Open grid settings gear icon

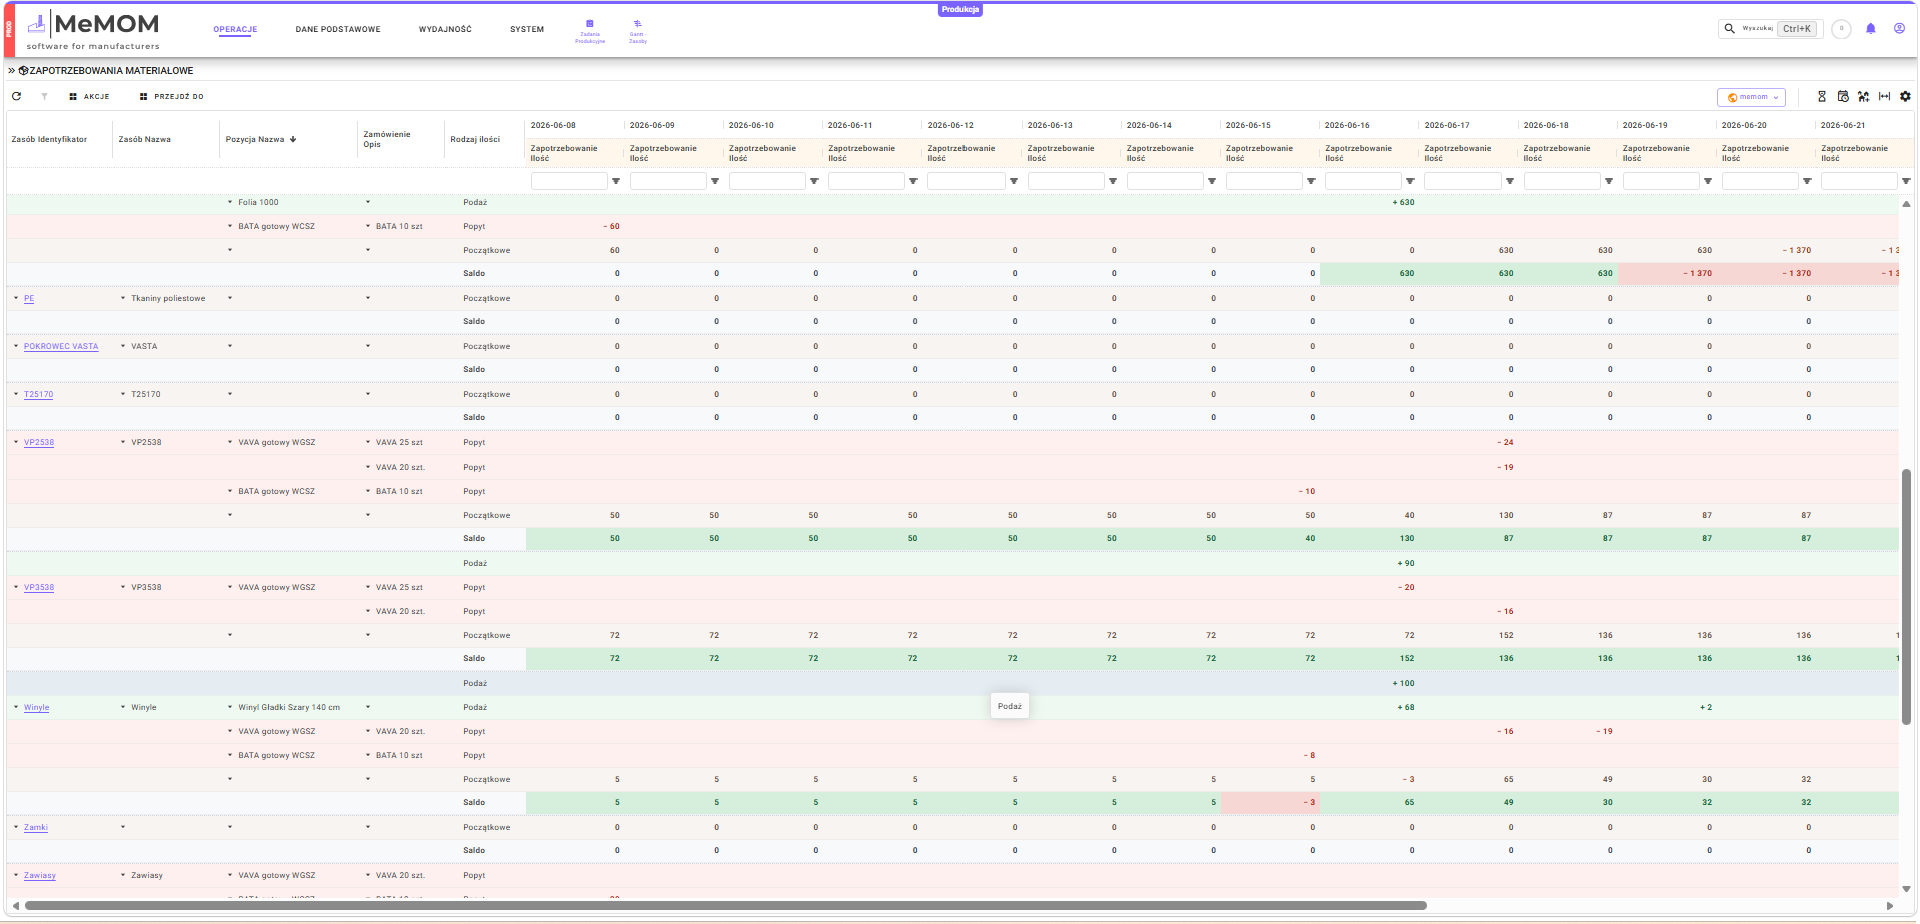[1905, 97]
